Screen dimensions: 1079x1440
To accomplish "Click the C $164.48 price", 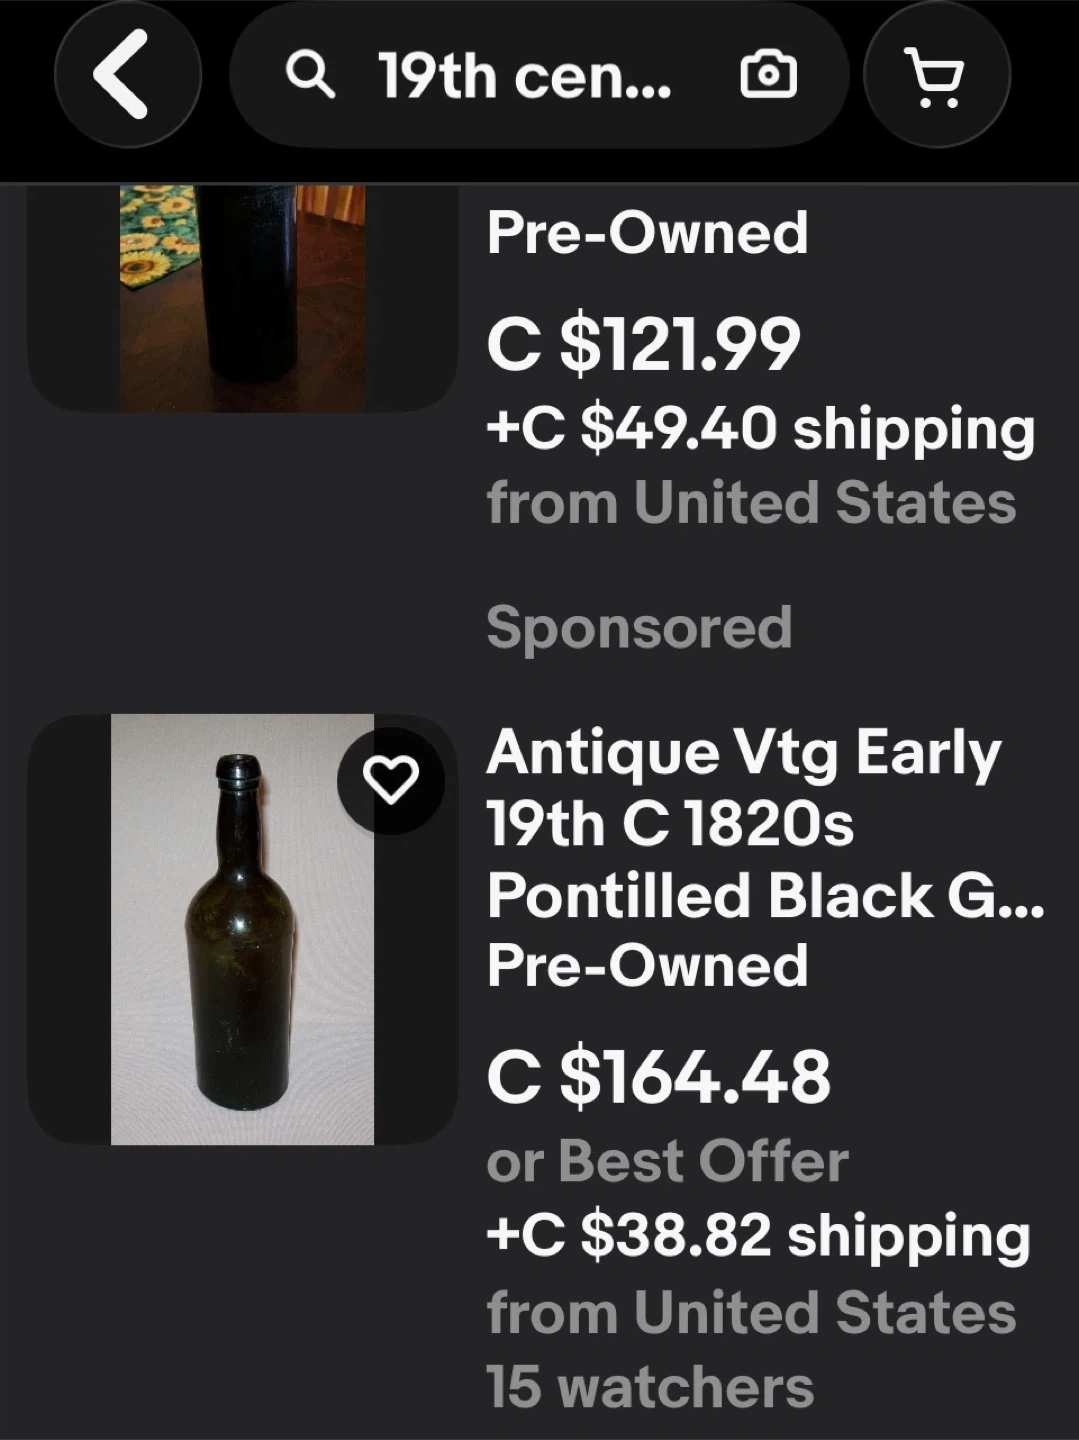I will click(658, 1077).
